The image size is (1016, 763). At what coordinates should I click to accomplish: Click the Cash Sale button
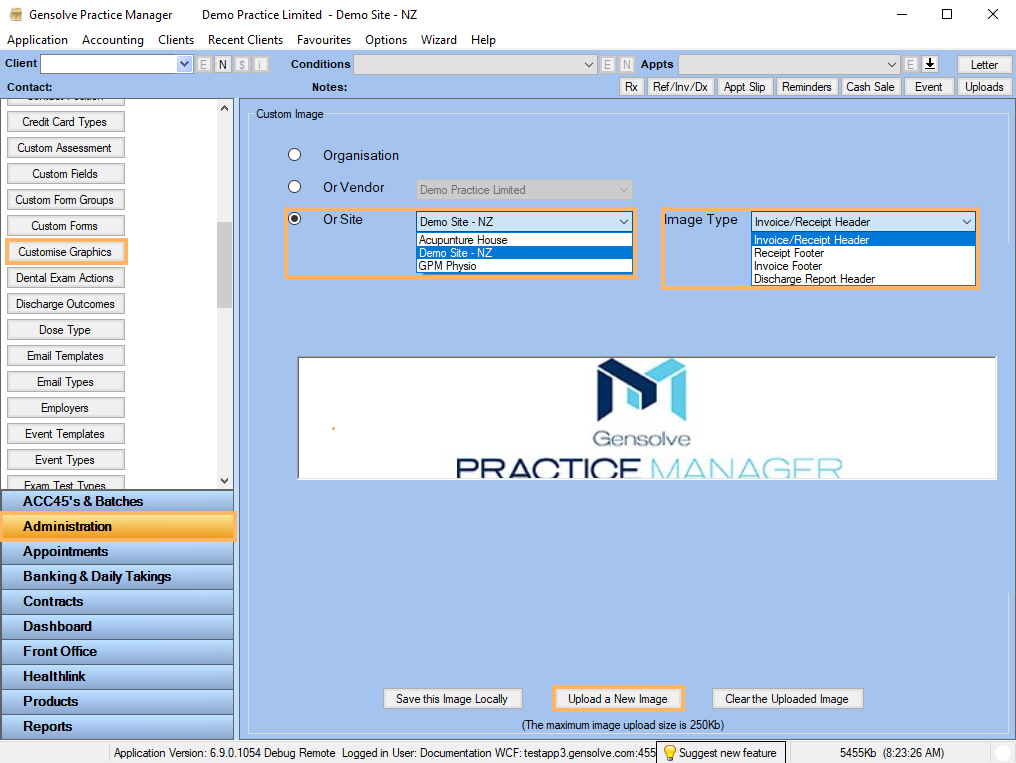coord(870,87)
